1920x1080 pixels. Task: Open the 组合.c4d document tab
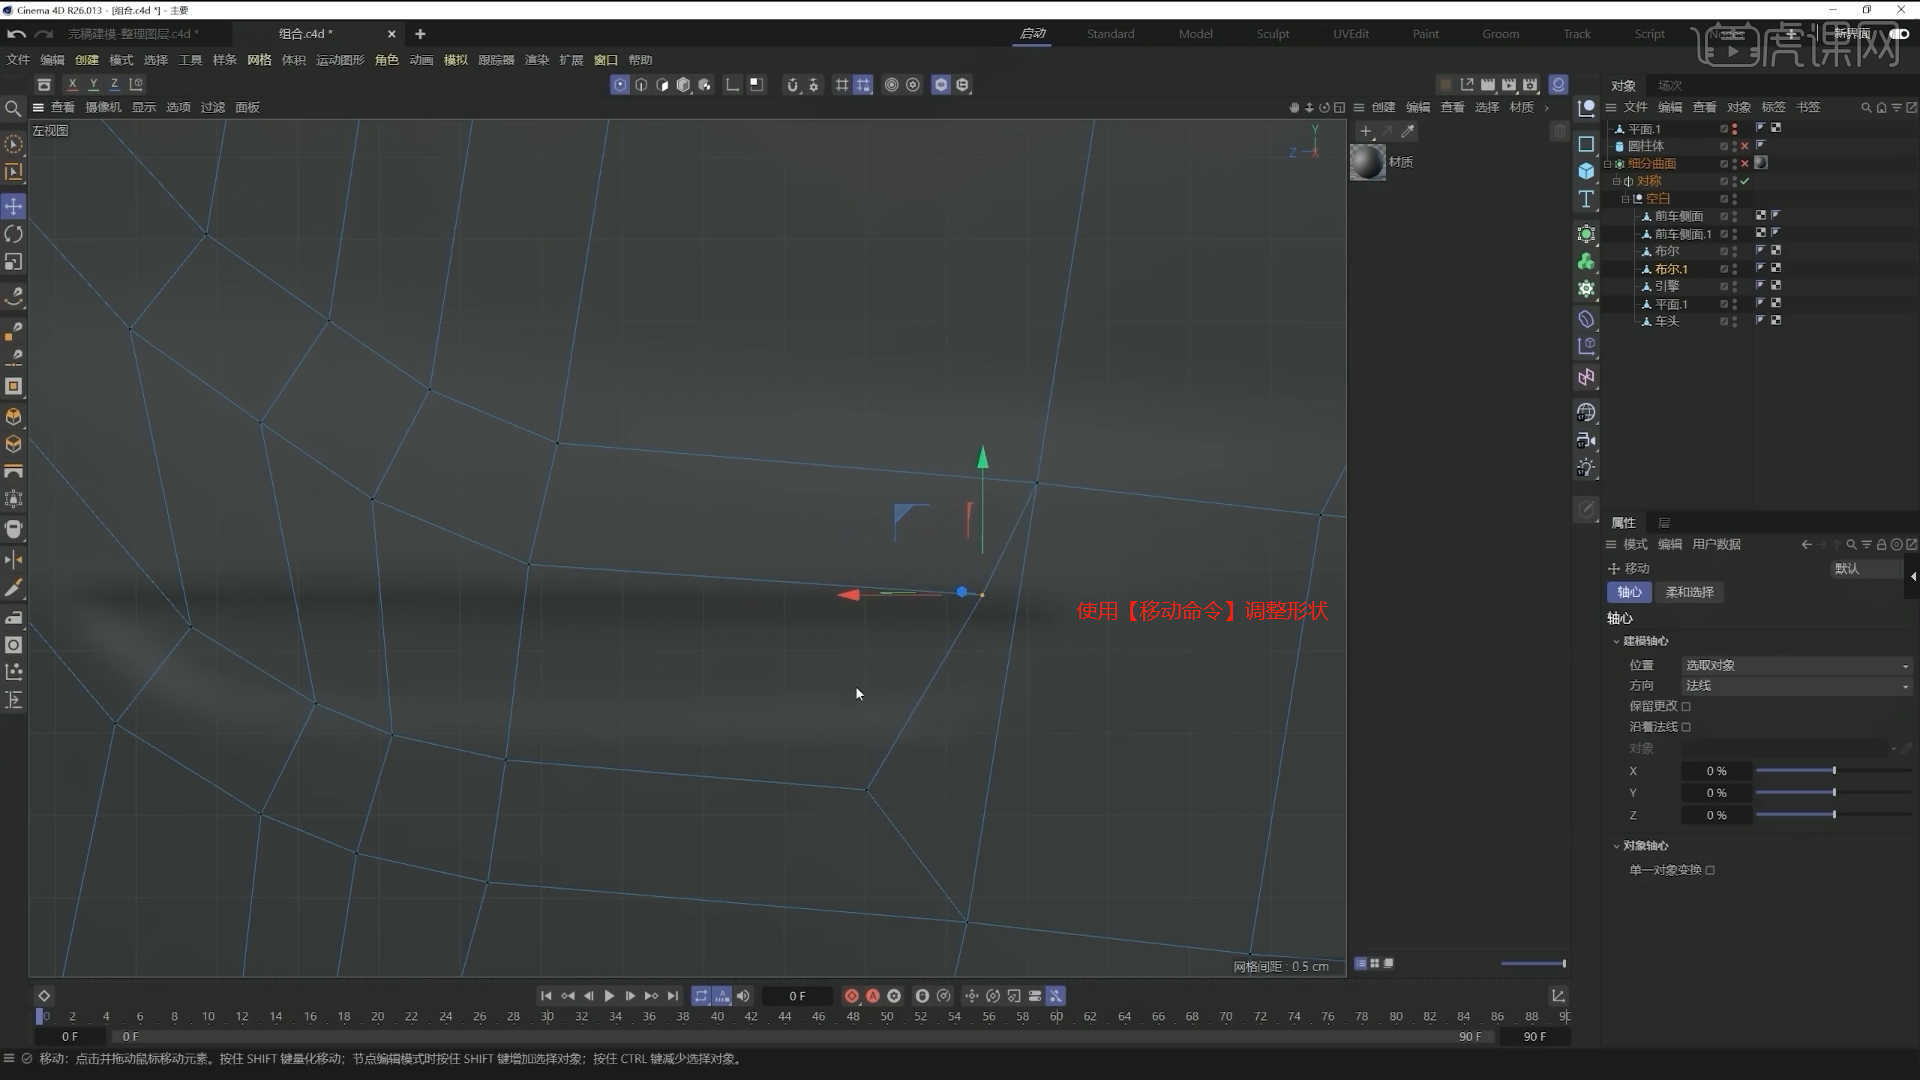click(305, 34)
